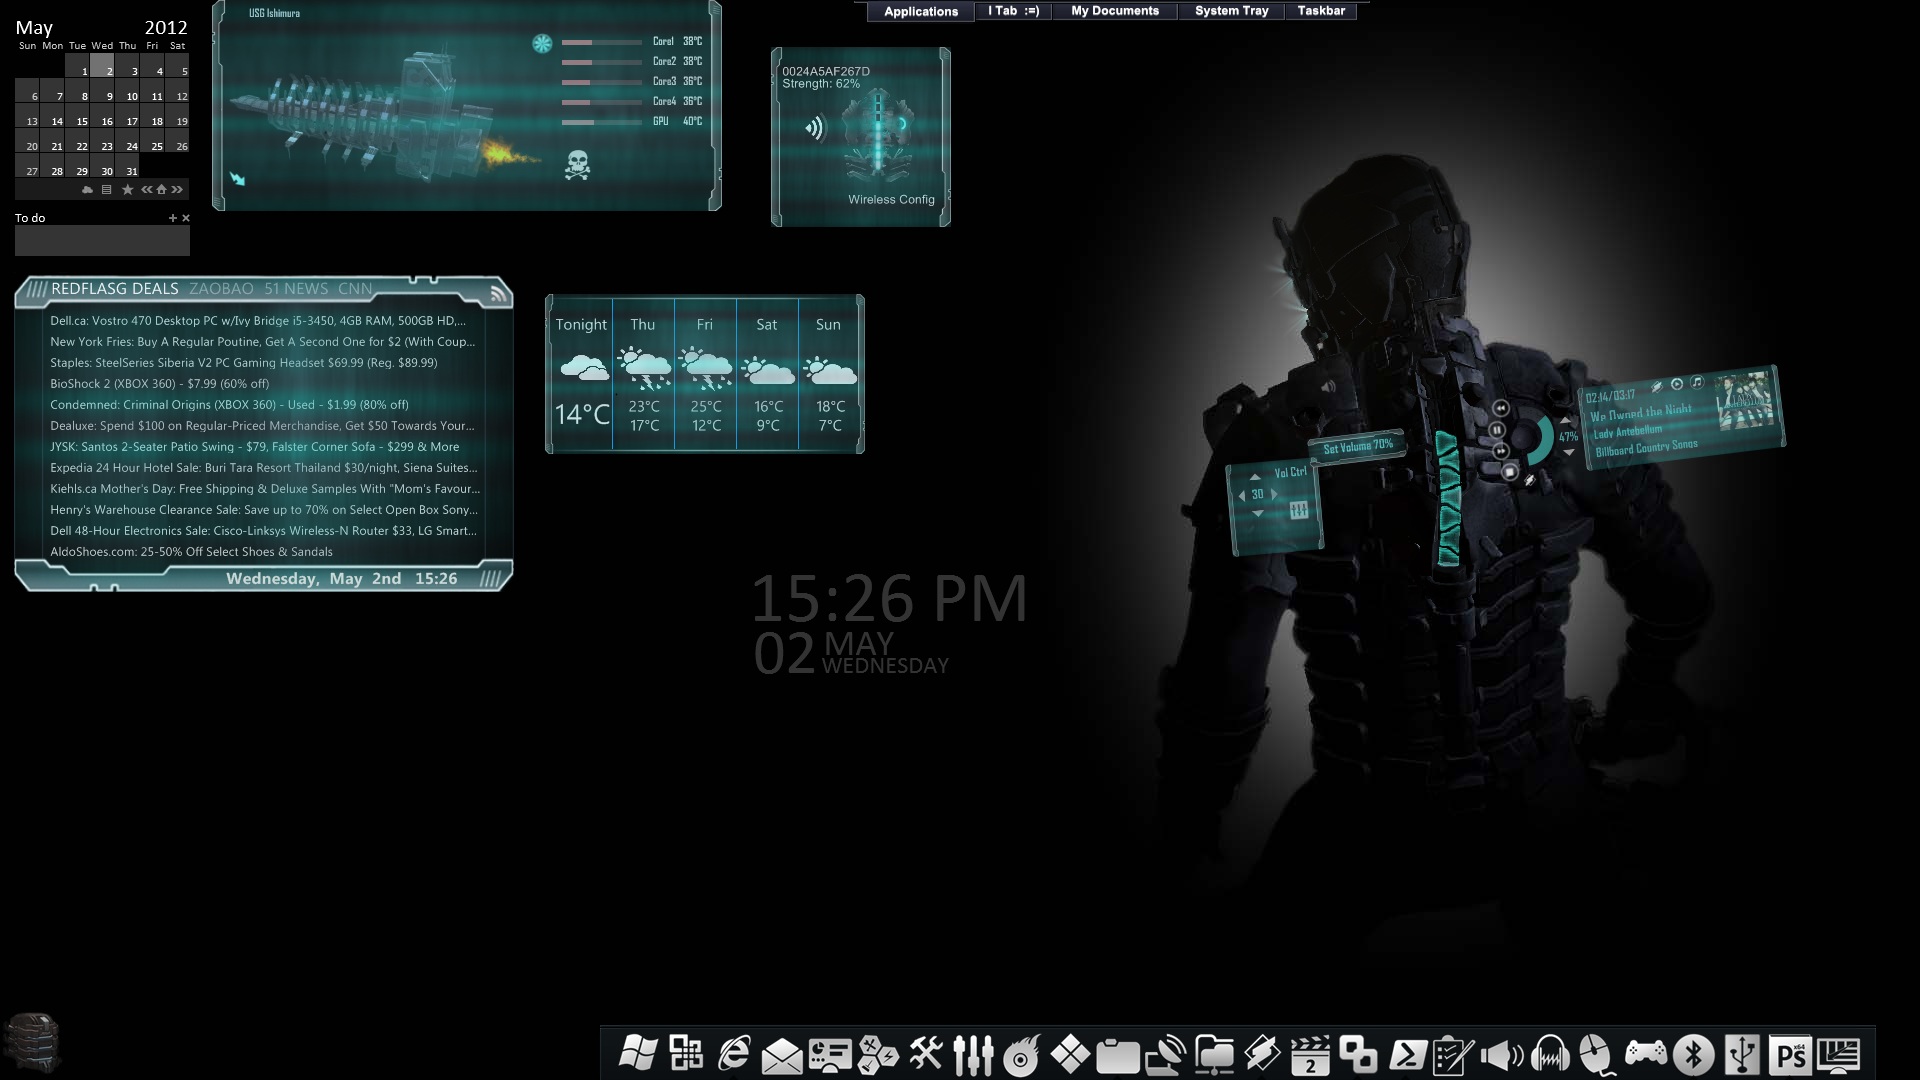Click the up arrow in the Vol Ctrl widget
The width and height of the screenshot is (1920, 1080).
point(1256,477)
